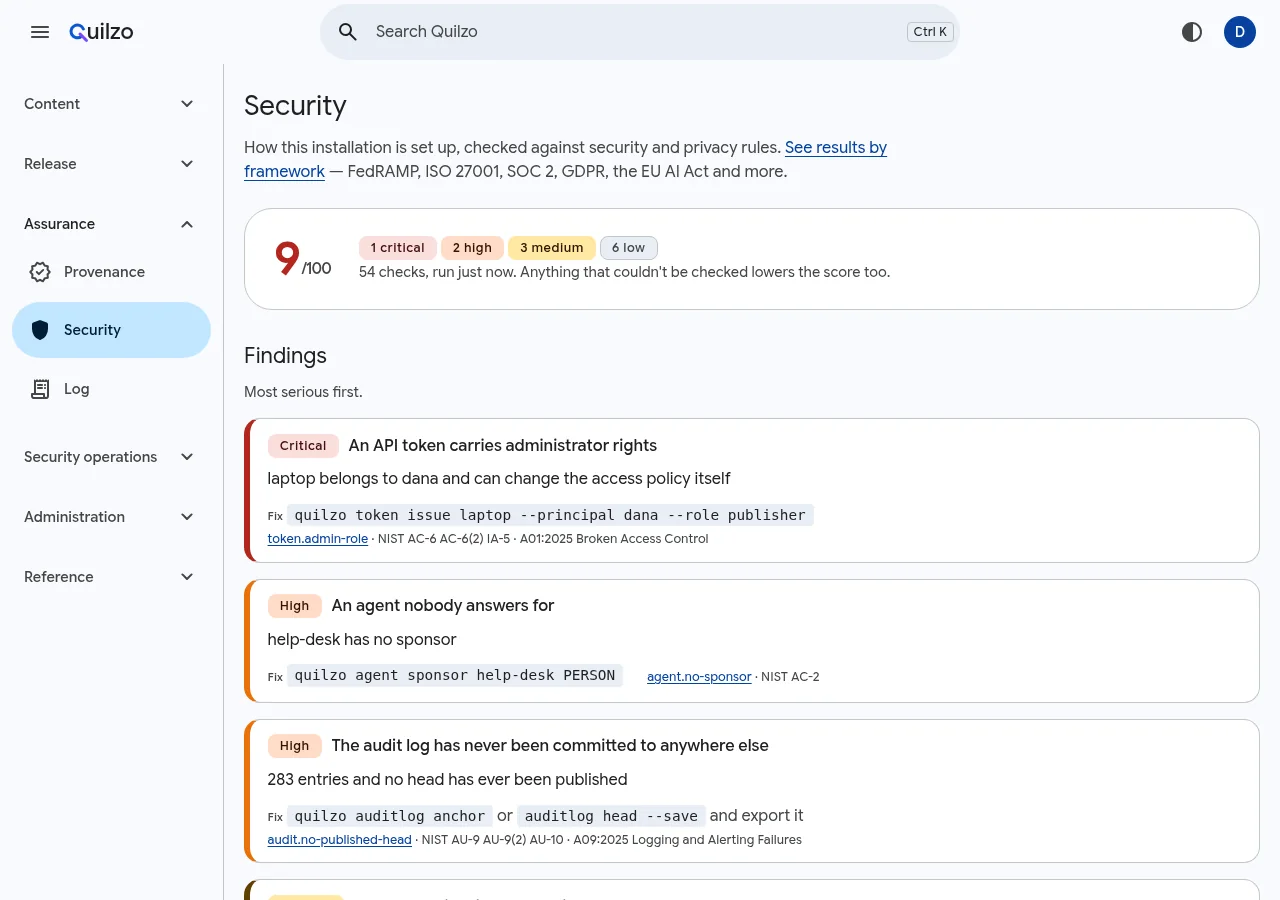Focus the Search Quilzo field
Screen dimensions: 1280x900
pyautogui.click(x=640, y=32)
